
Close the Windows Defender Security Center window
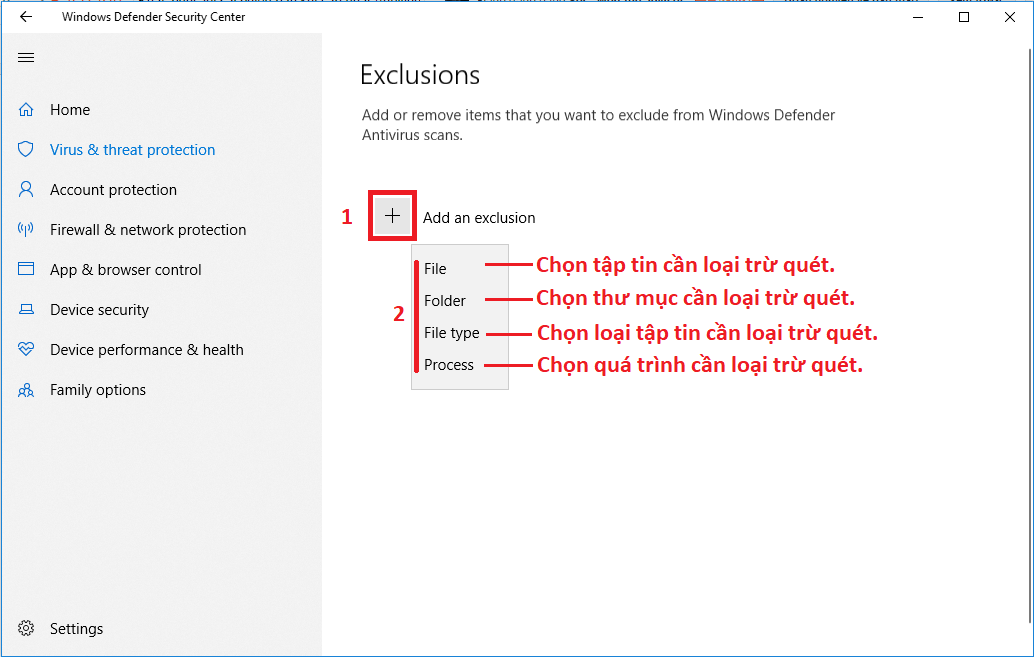pos(1010,17)
